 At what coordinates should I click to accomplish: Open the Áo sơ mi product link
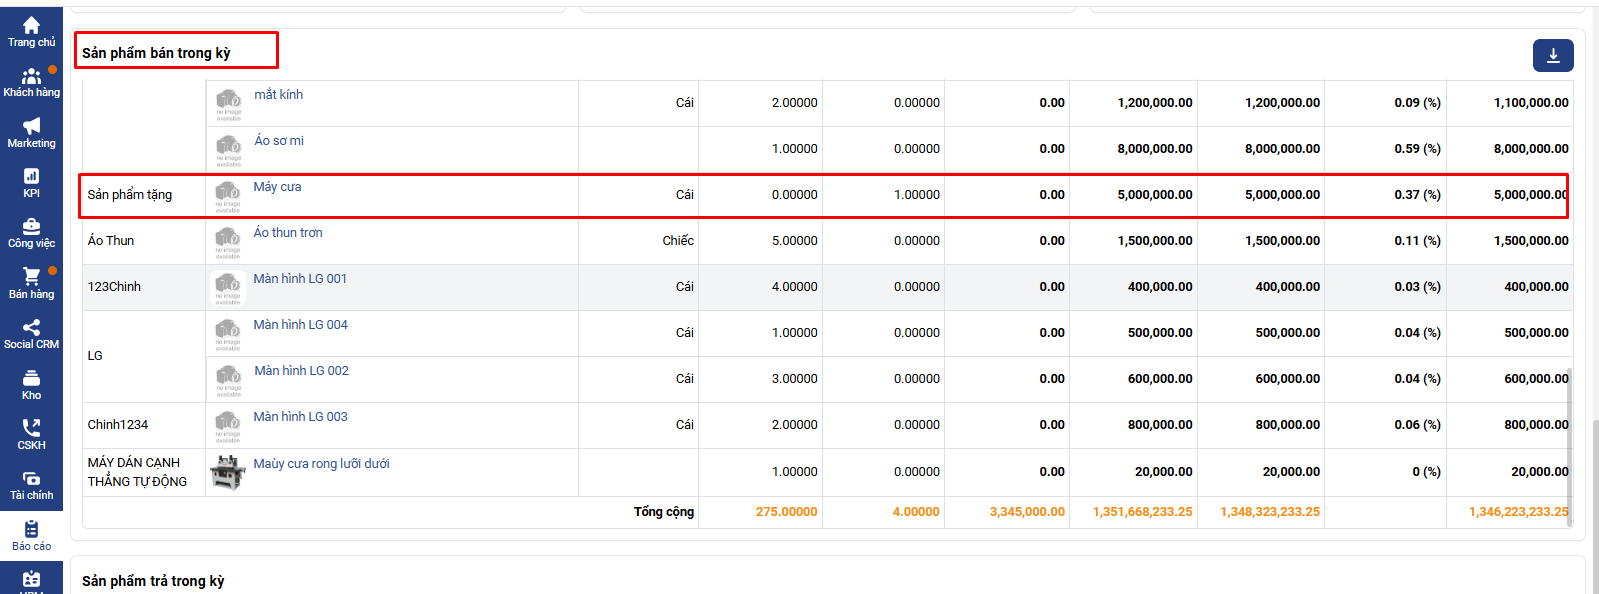pos(279,141)
